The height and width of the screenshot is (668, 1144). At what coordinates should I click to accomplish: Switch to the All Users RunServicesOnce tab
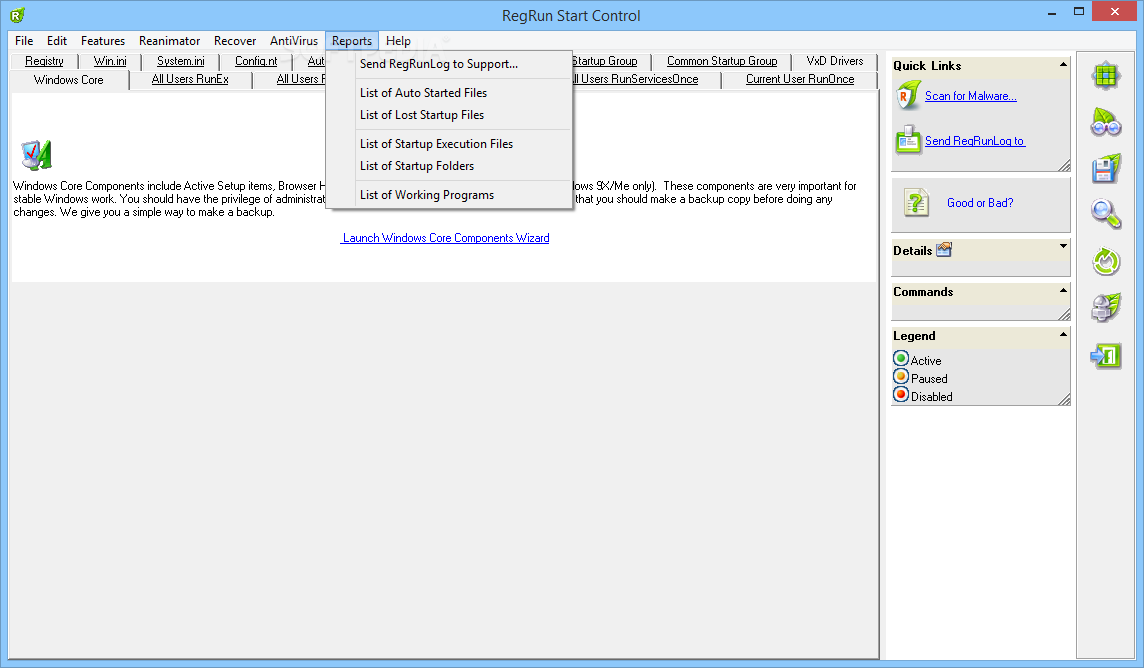coord(636,79)
